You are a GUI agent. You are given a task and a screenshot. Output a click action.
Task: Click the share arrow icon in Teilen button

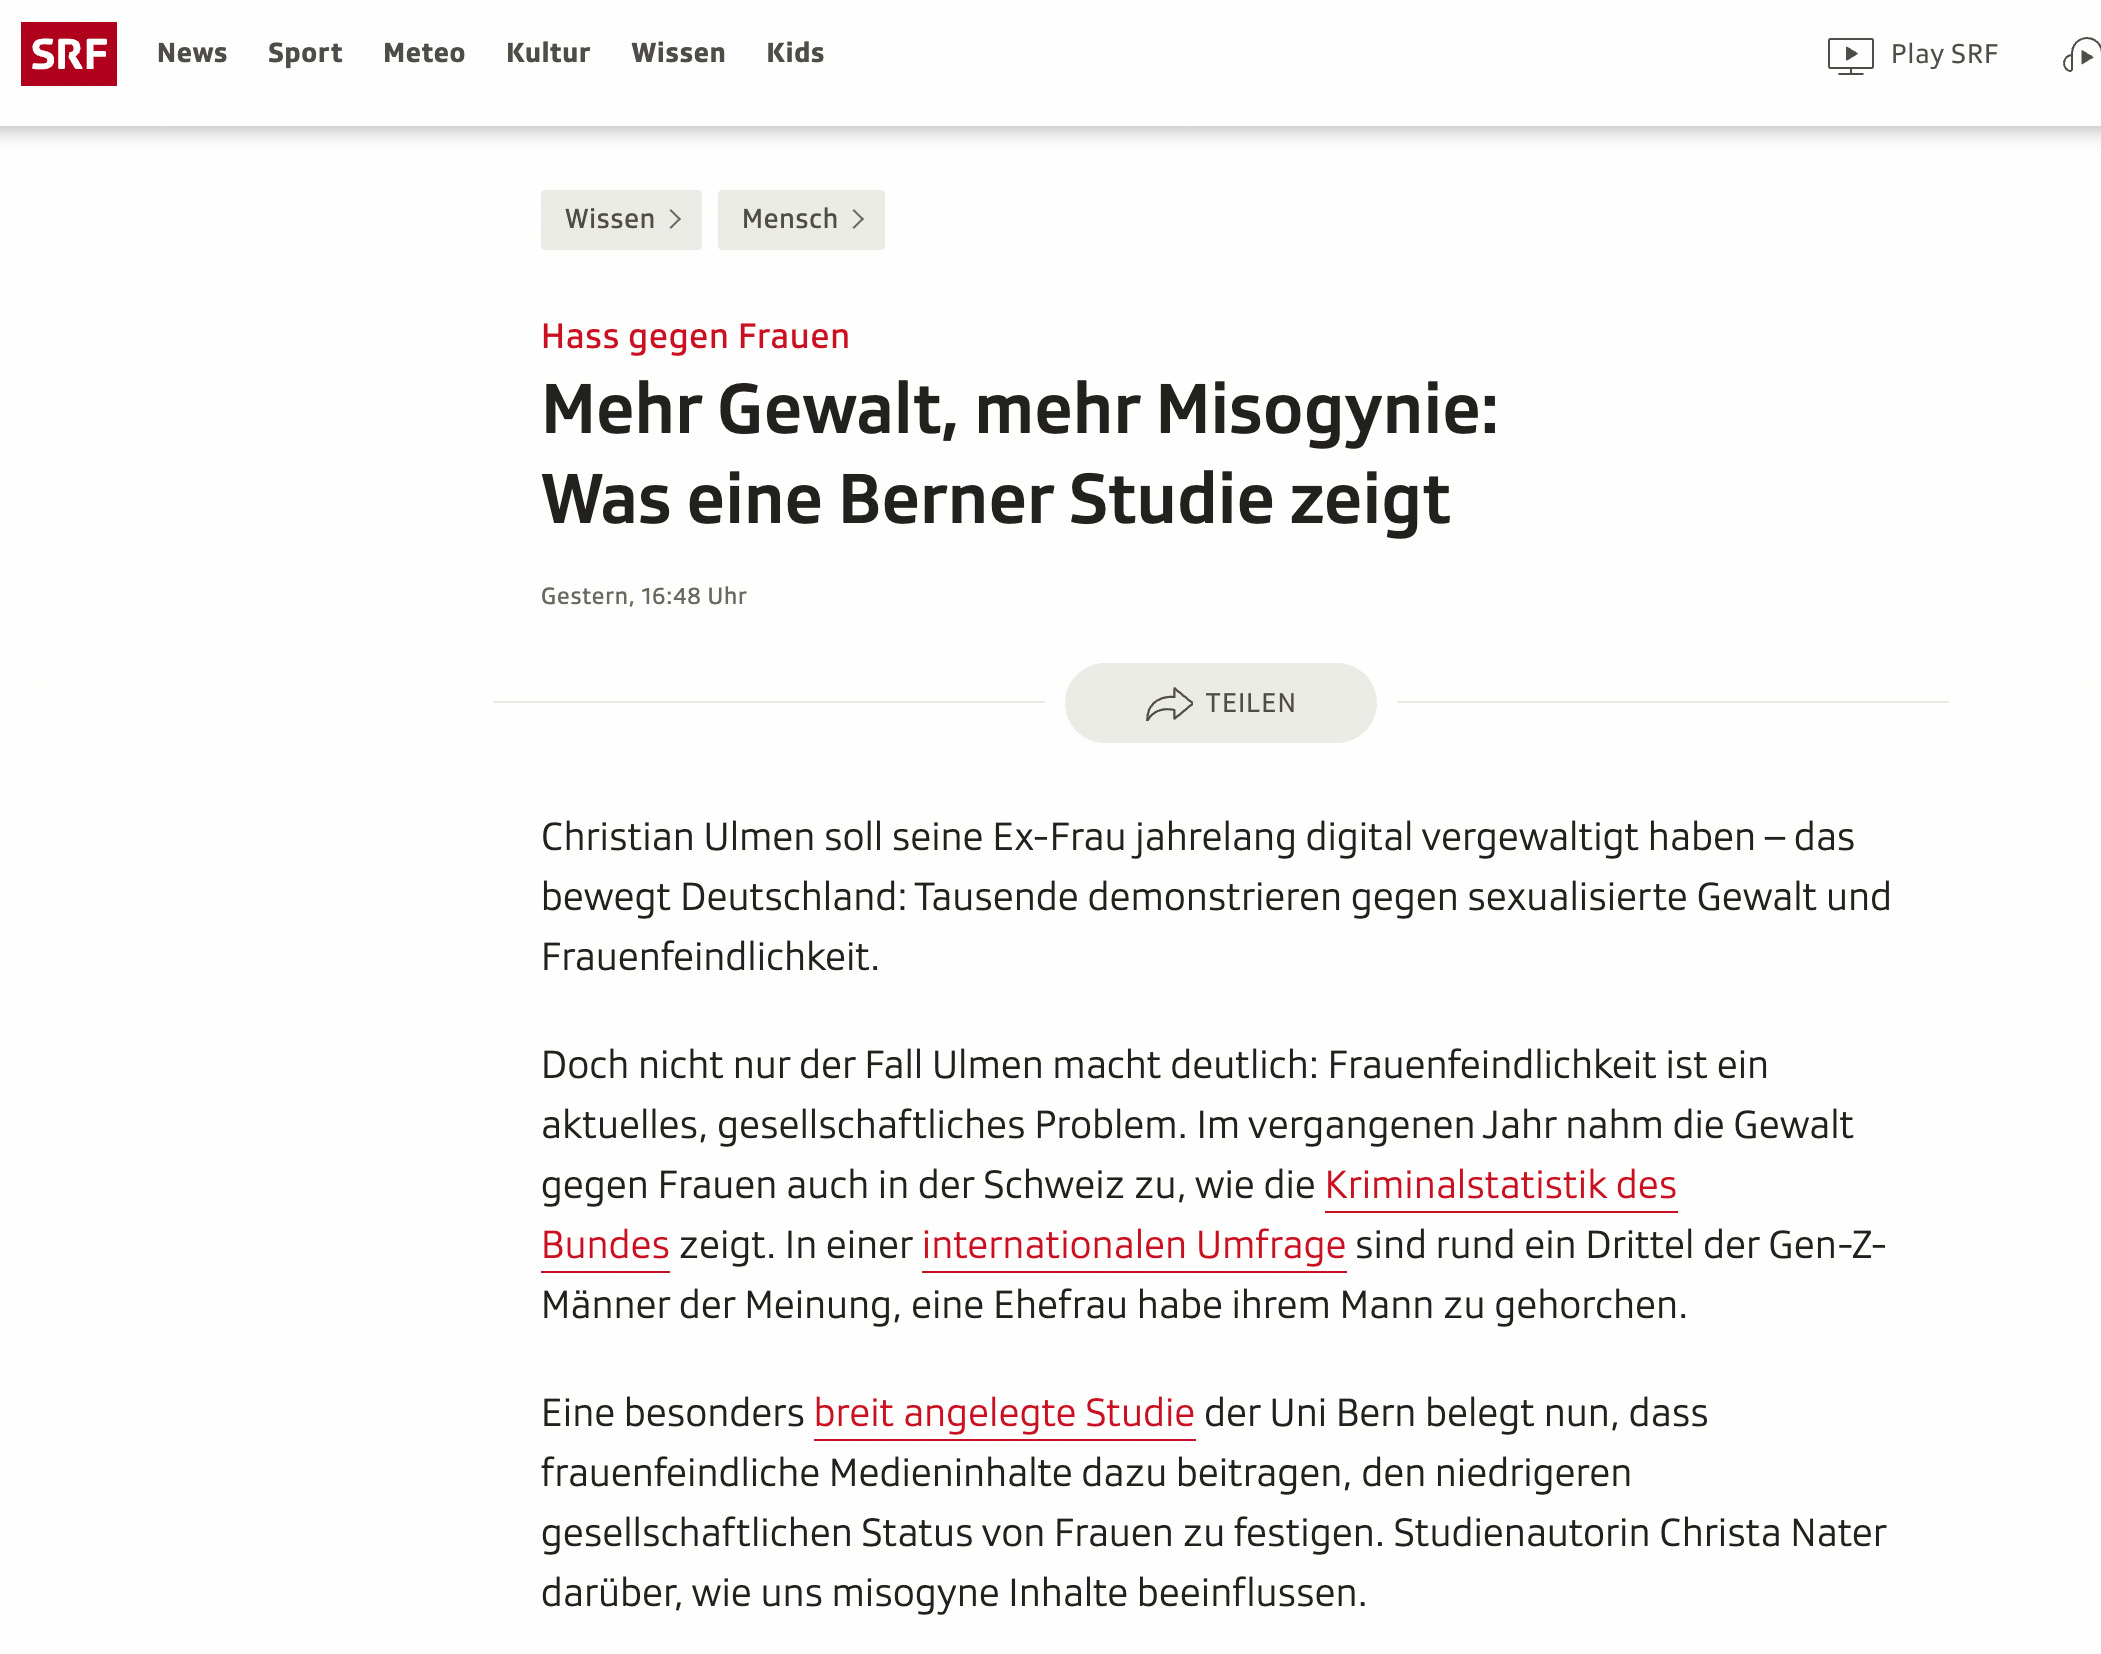(x=1169, y=703)
